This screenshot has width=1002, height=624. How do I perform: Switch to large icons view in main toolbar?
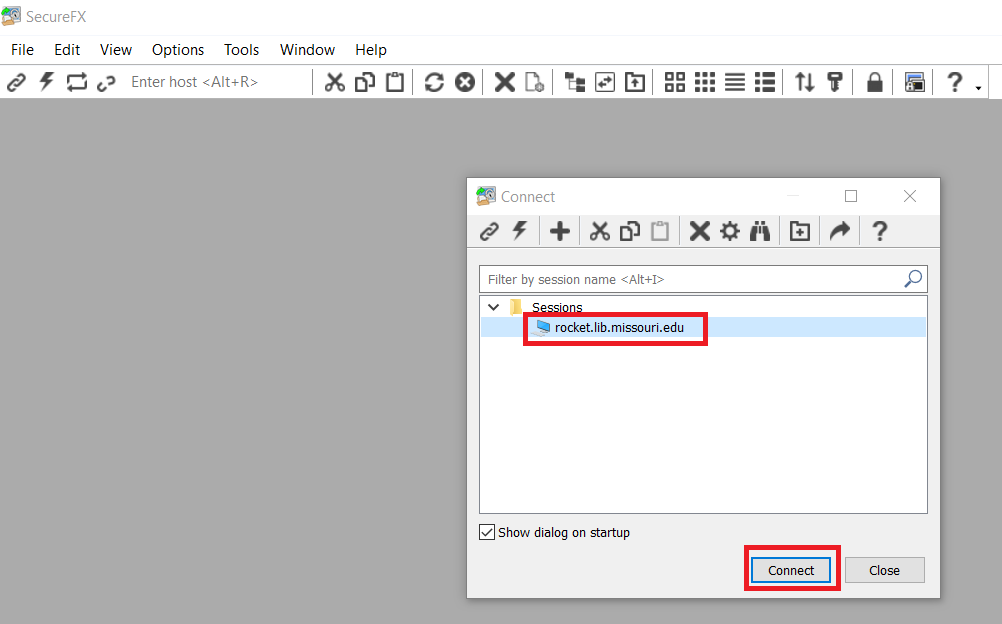(675, 82)
